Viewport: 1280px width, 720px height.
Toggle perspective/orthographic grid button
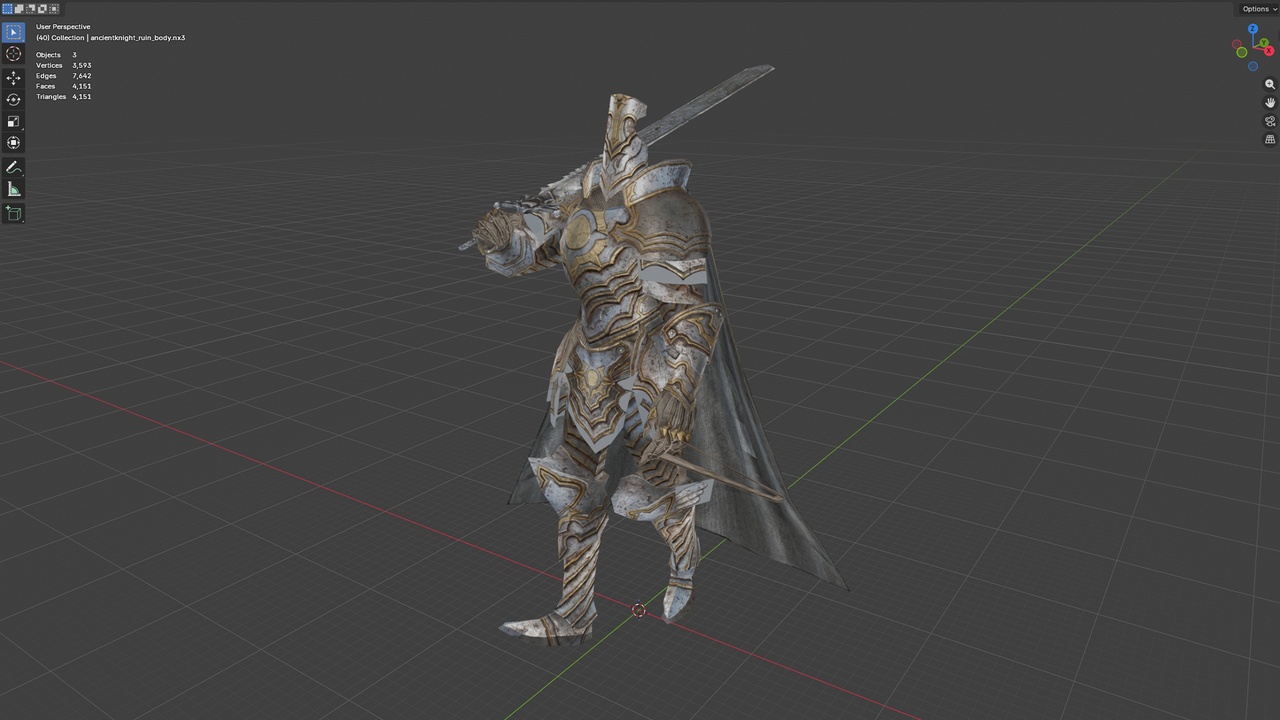pos(1270,139)
